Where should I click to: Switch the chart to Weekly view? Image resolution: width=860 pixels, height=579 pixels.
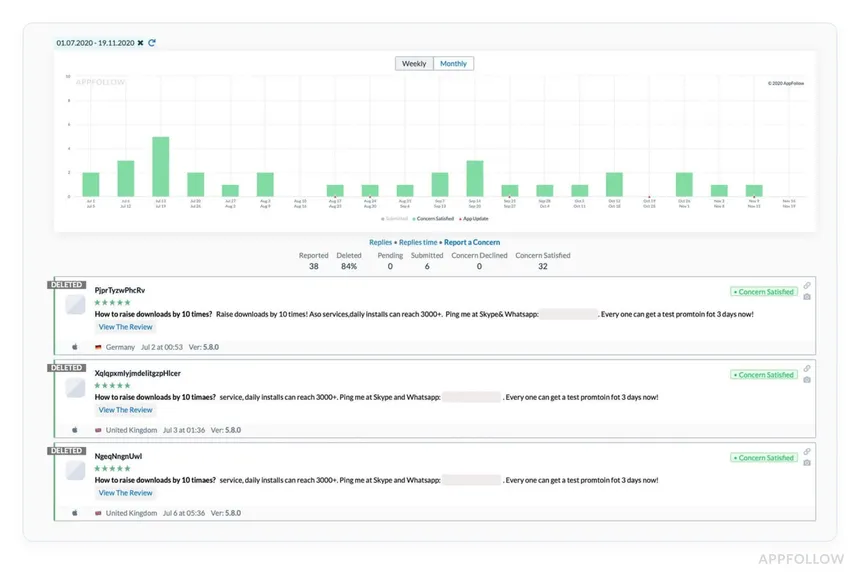(x=414, y=64)
